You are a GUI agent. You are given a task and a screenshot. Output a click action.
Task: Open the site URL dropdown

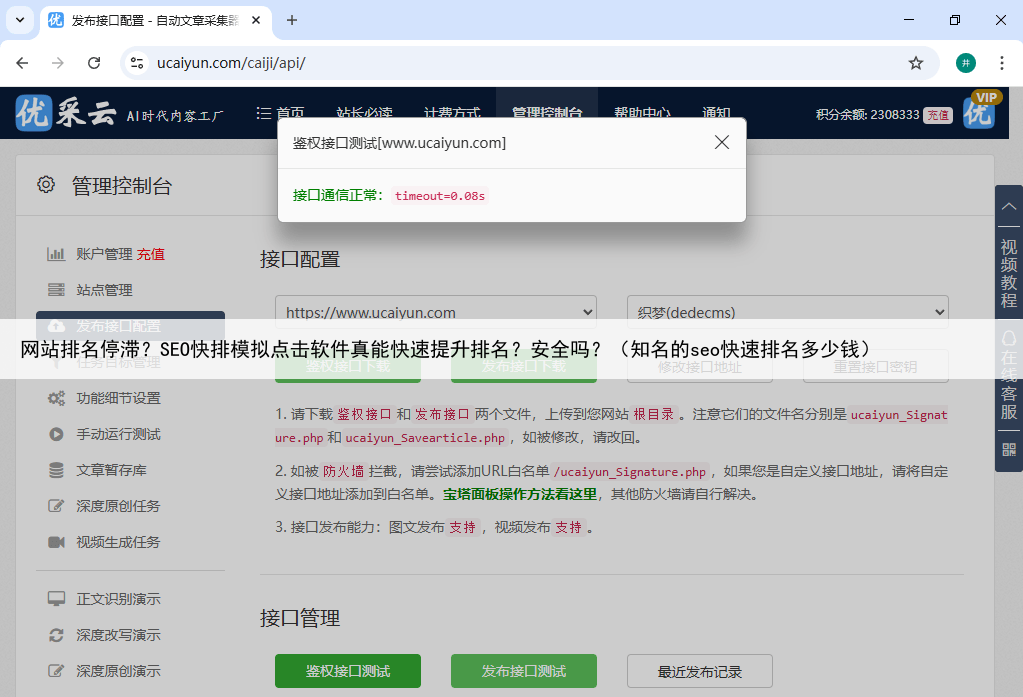click(435, 312)
